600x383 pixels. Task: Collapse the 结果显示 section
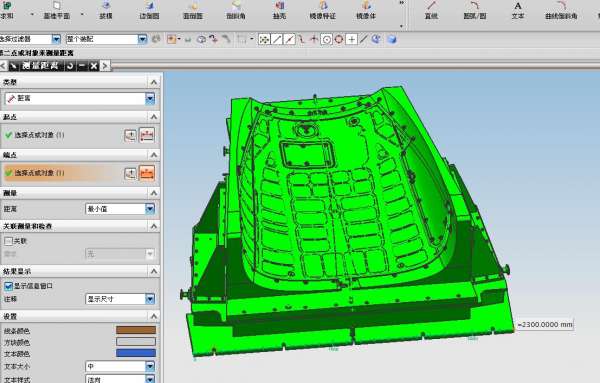click(153, 271)
